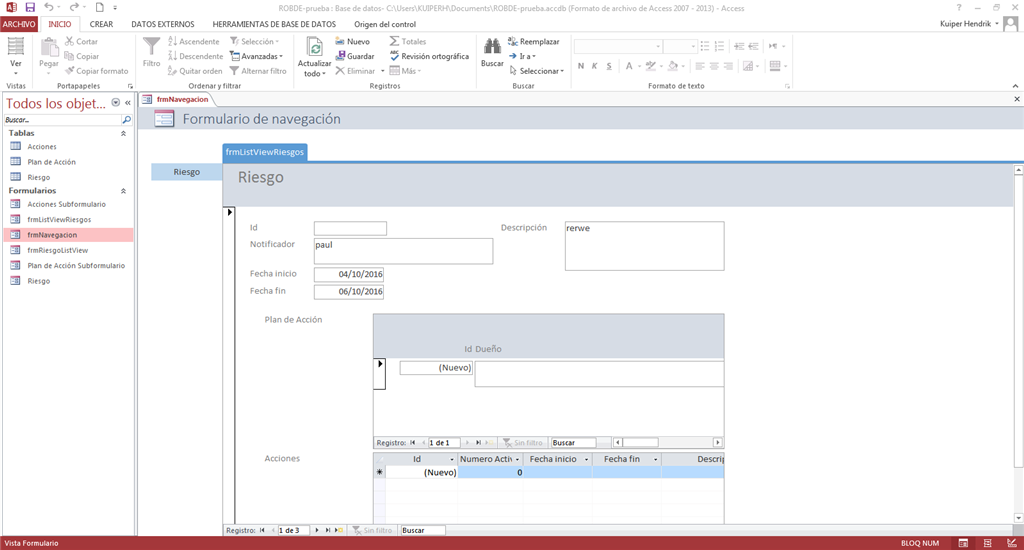Click the Descripción text box

(645, 246)
